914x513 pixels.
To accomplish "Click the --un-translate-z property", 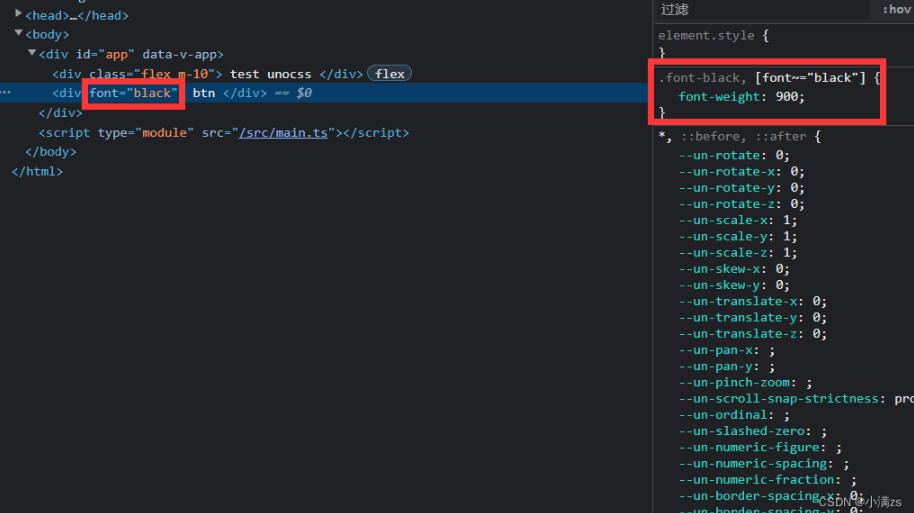I will [737, 334].
